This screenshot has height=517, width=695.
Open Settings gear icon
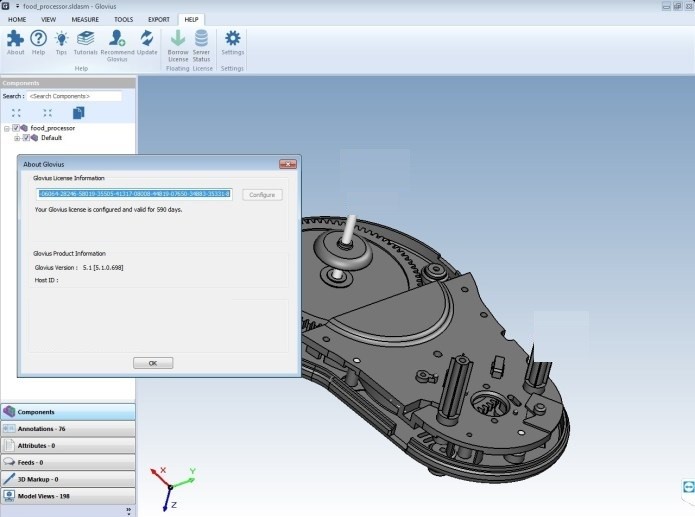point(232,39)
